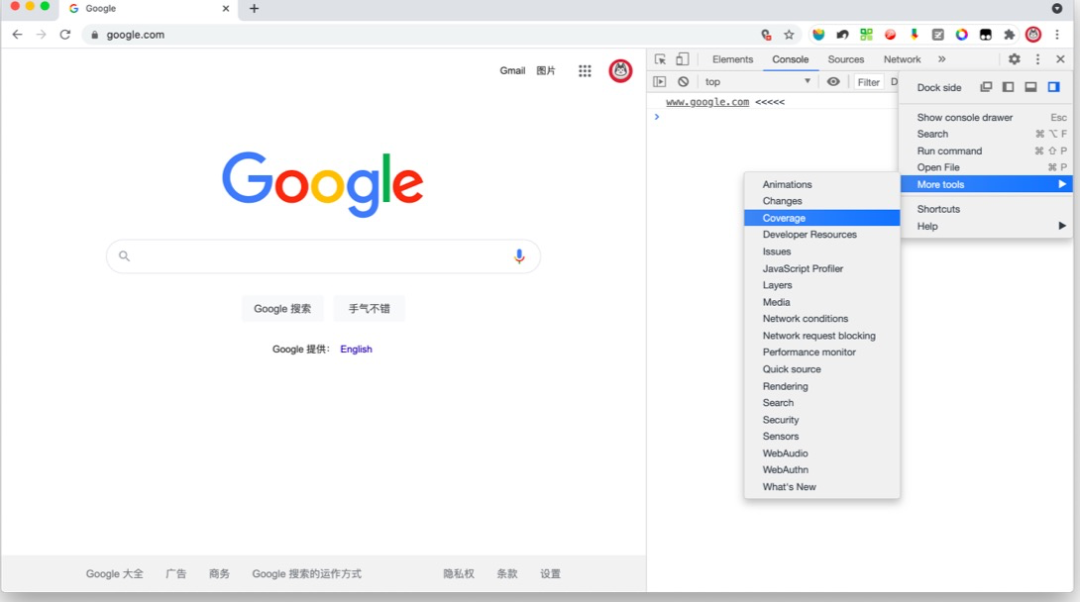Screen dimensions: 1080x602
Task: Open Shortcuts from DevTools menu
Action: 986,209
